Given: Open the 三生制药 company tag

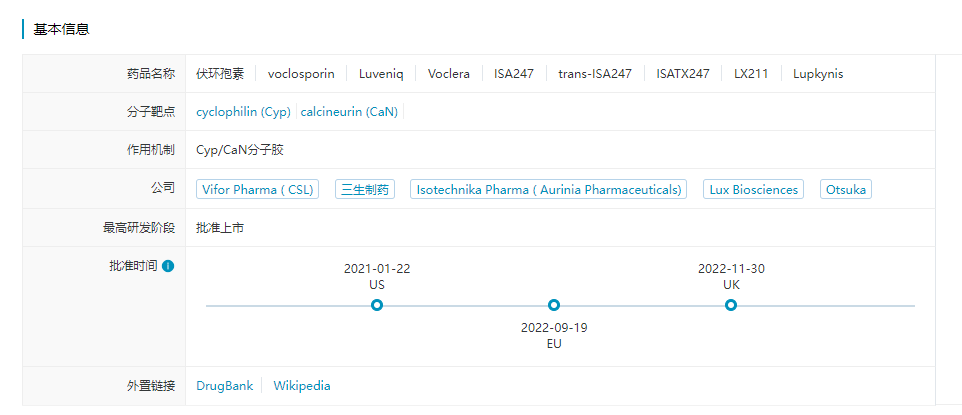Looking at the screenshot, I should click(364, 189).
